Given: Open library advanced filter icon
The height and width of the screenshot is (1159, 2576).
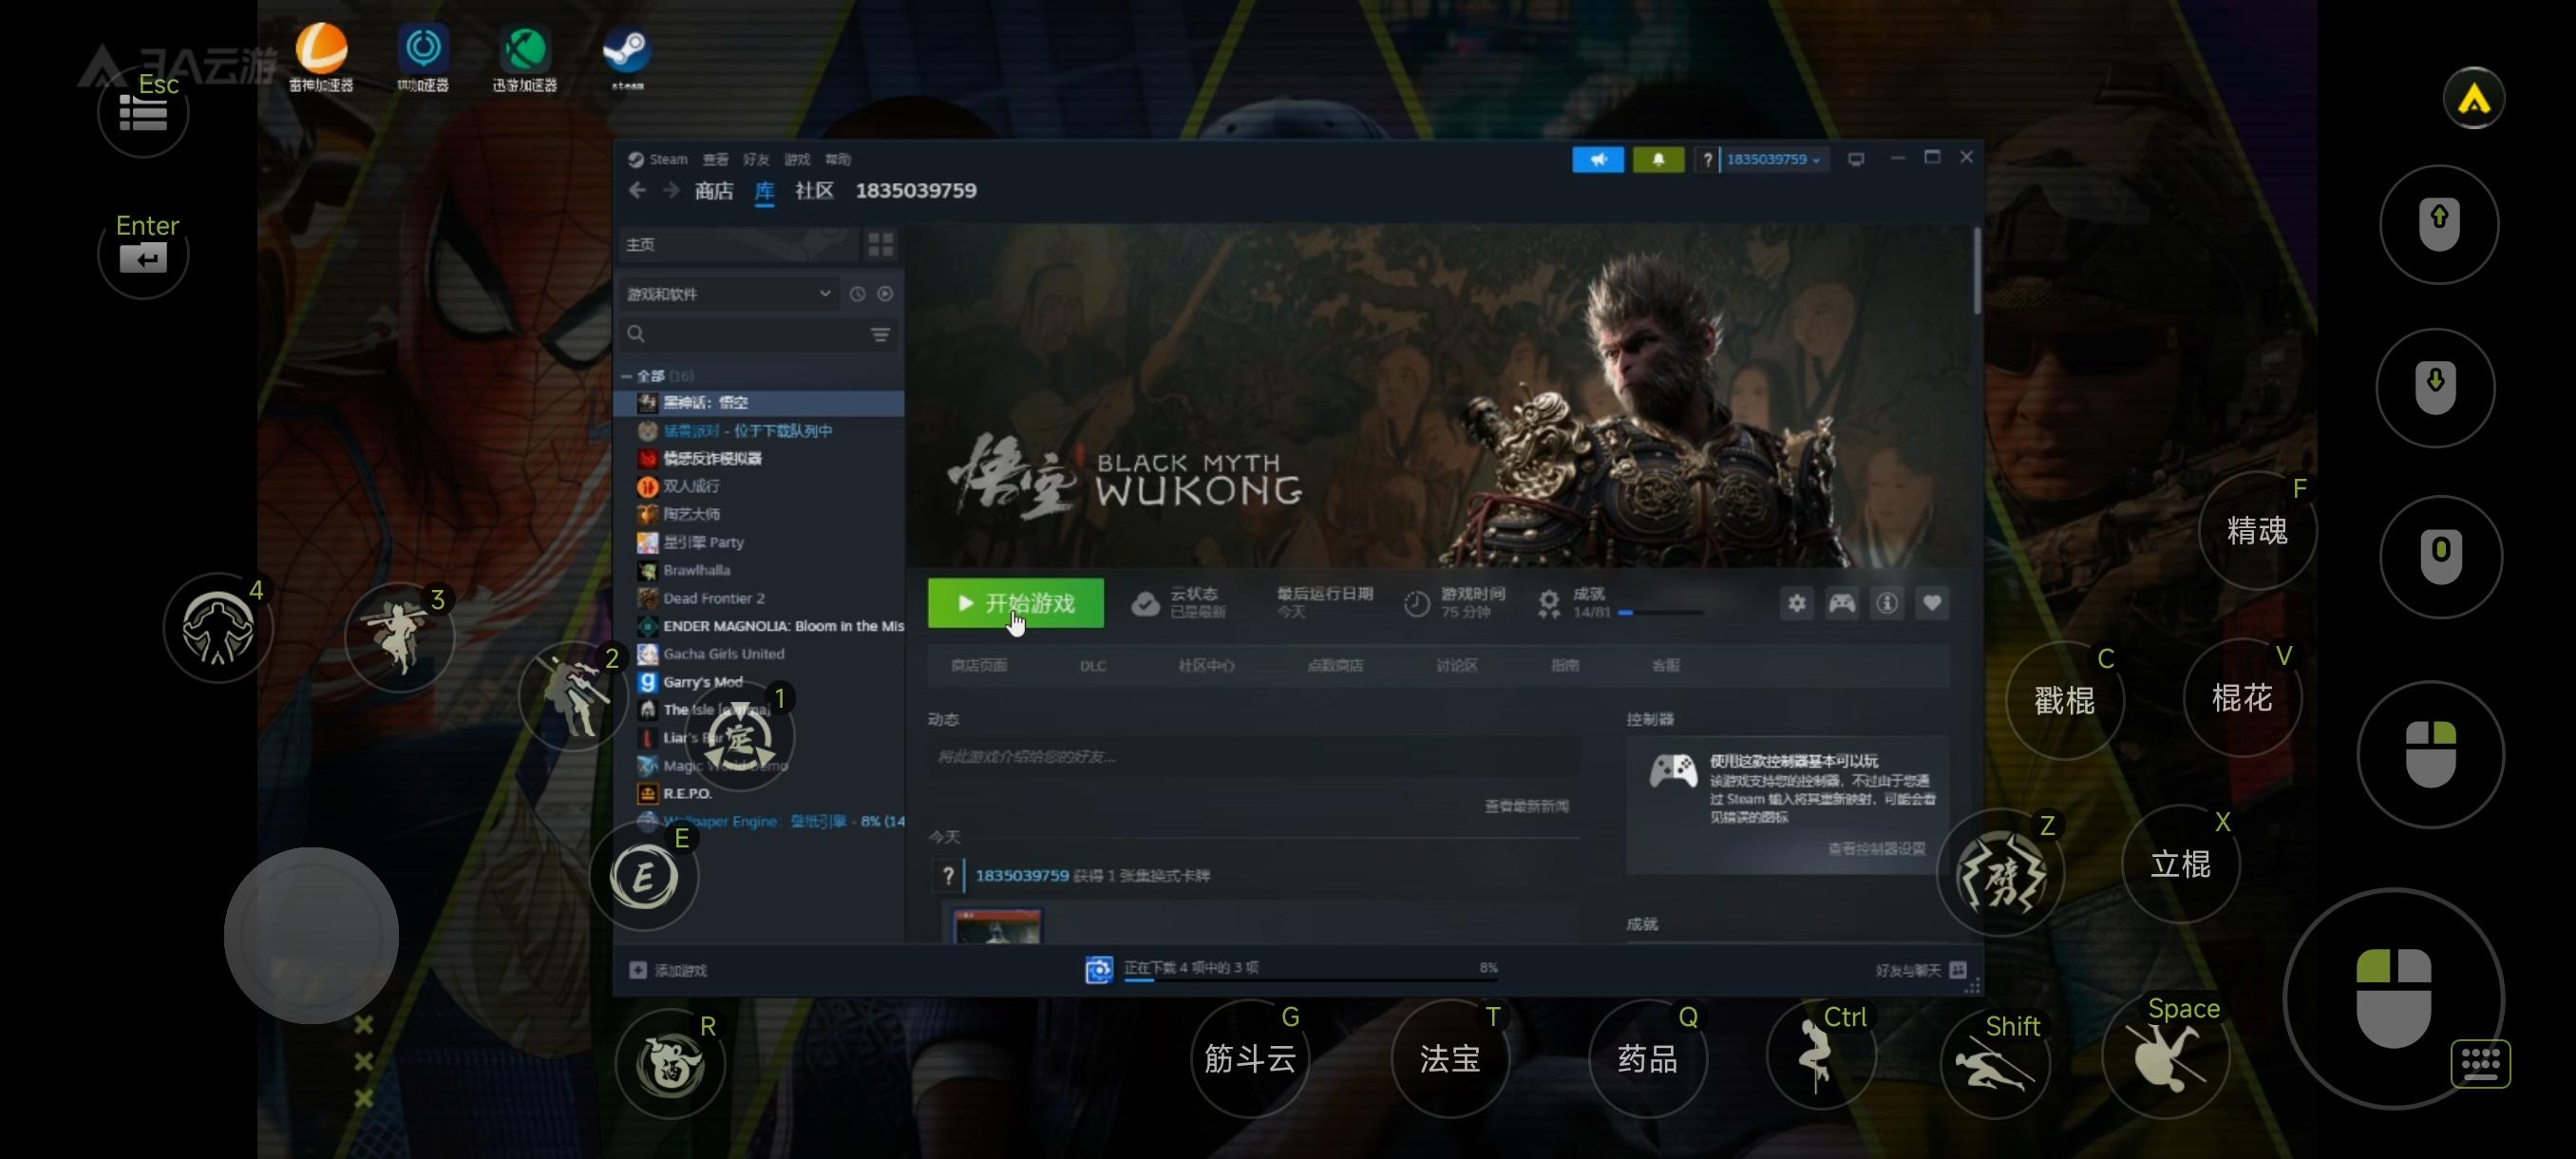Looking at the screenshot, I should click(x=880, y=334).
